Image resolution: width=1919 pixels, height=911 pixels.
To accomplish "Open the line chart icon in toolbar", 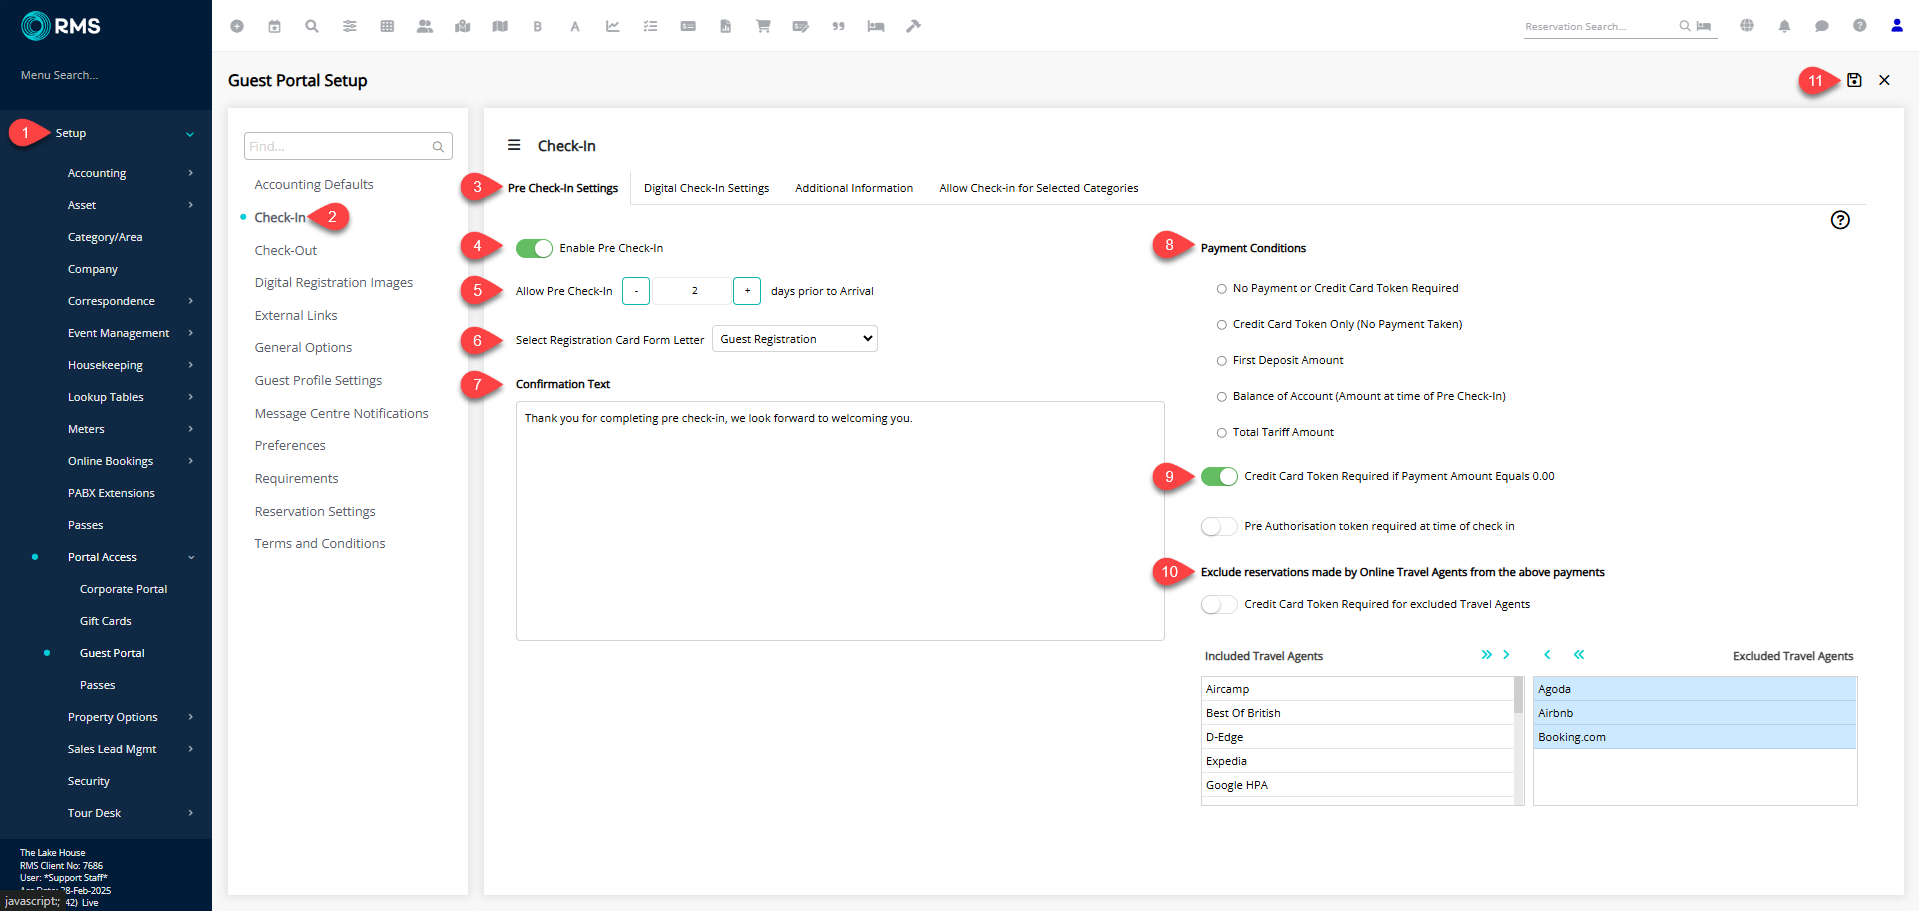I will point(613,26).
